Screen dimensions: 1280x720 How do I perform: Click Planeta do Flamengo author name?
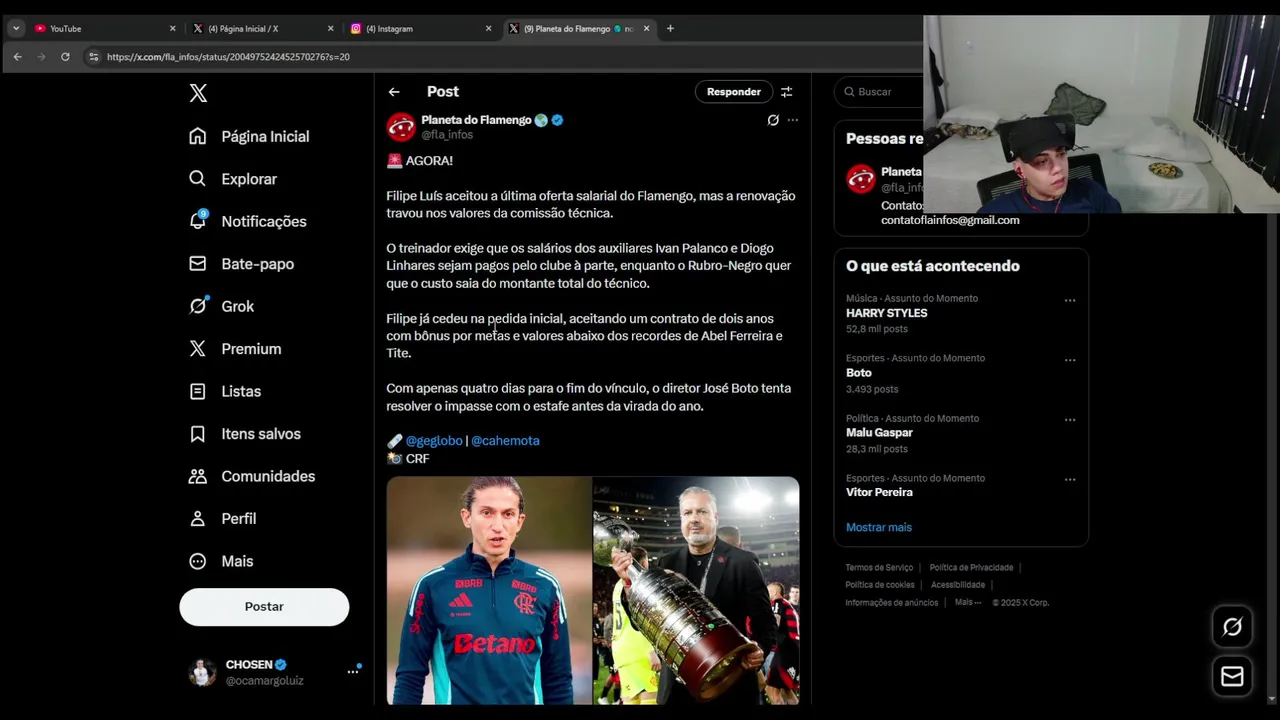pyautogui.click(x=476, y=120)
